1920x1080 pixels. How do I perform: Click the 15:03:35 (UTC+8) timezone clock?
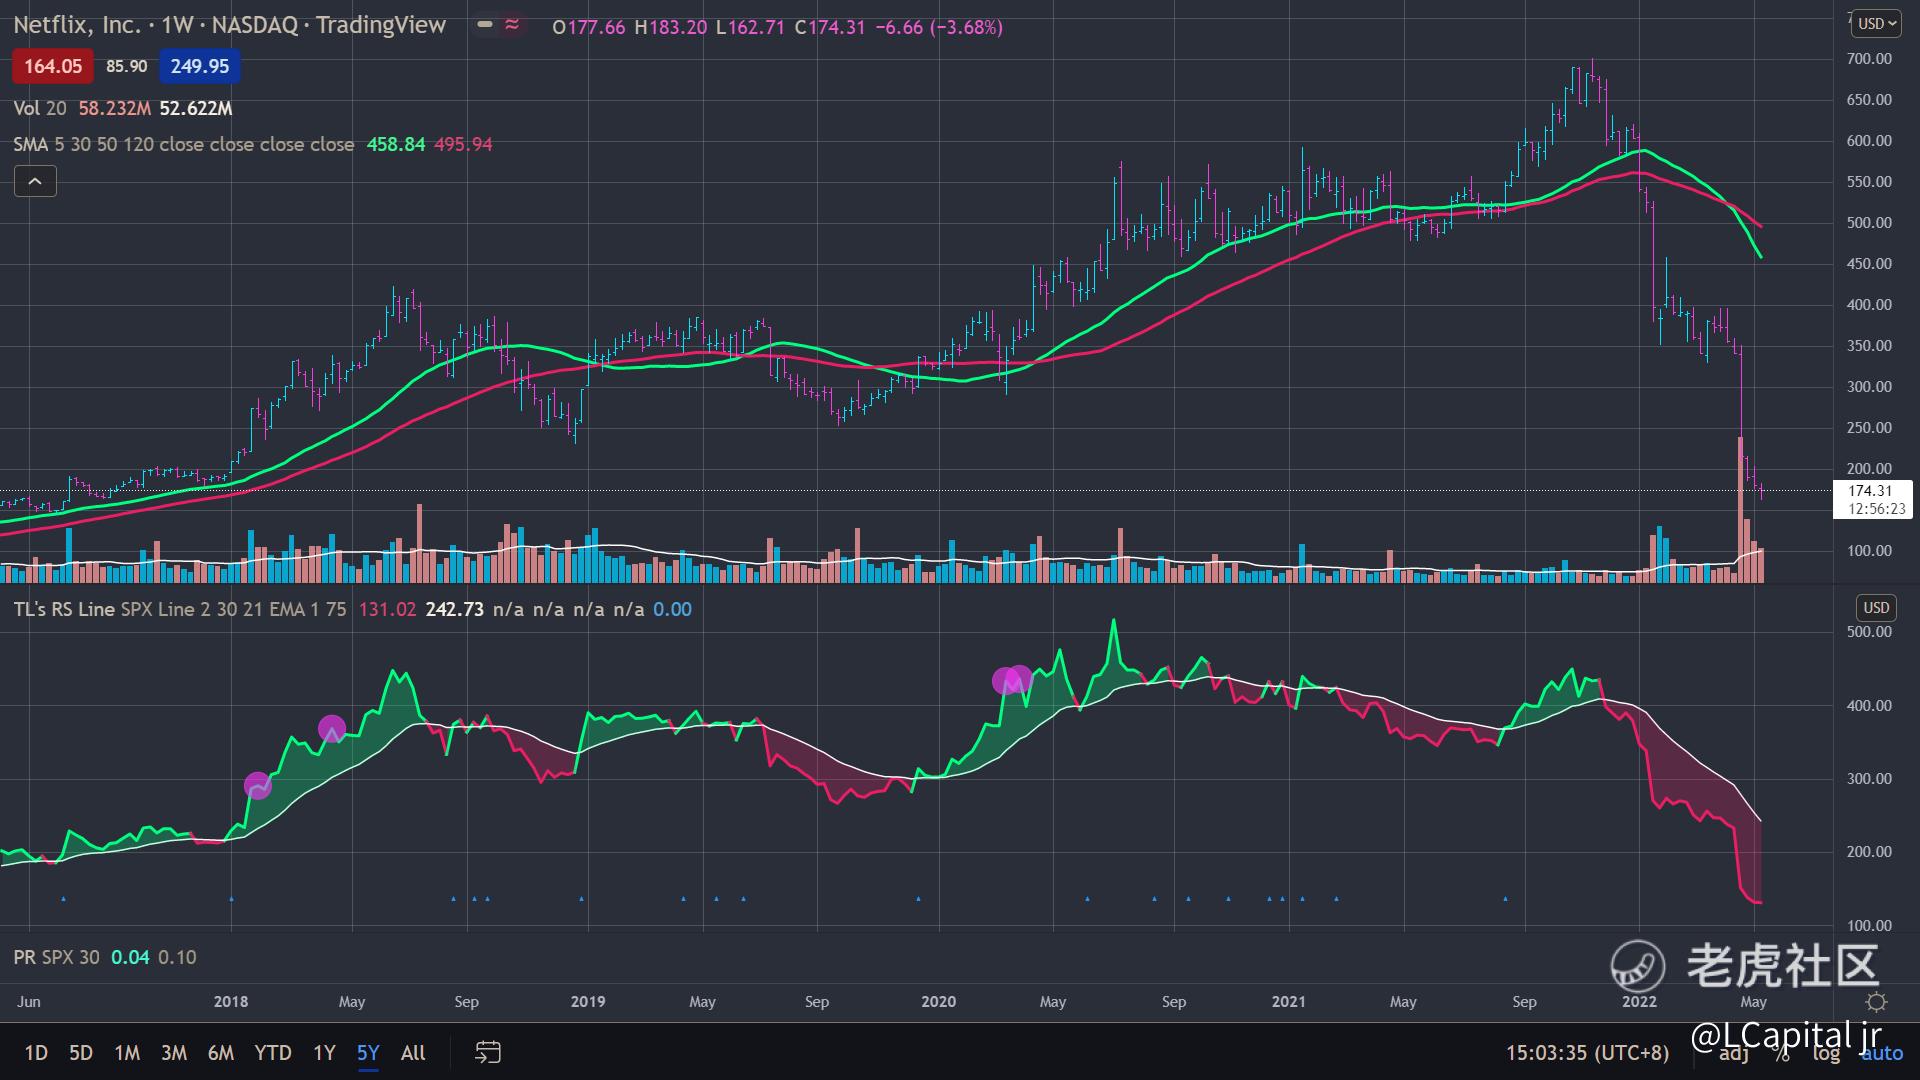[1587, 1052]
